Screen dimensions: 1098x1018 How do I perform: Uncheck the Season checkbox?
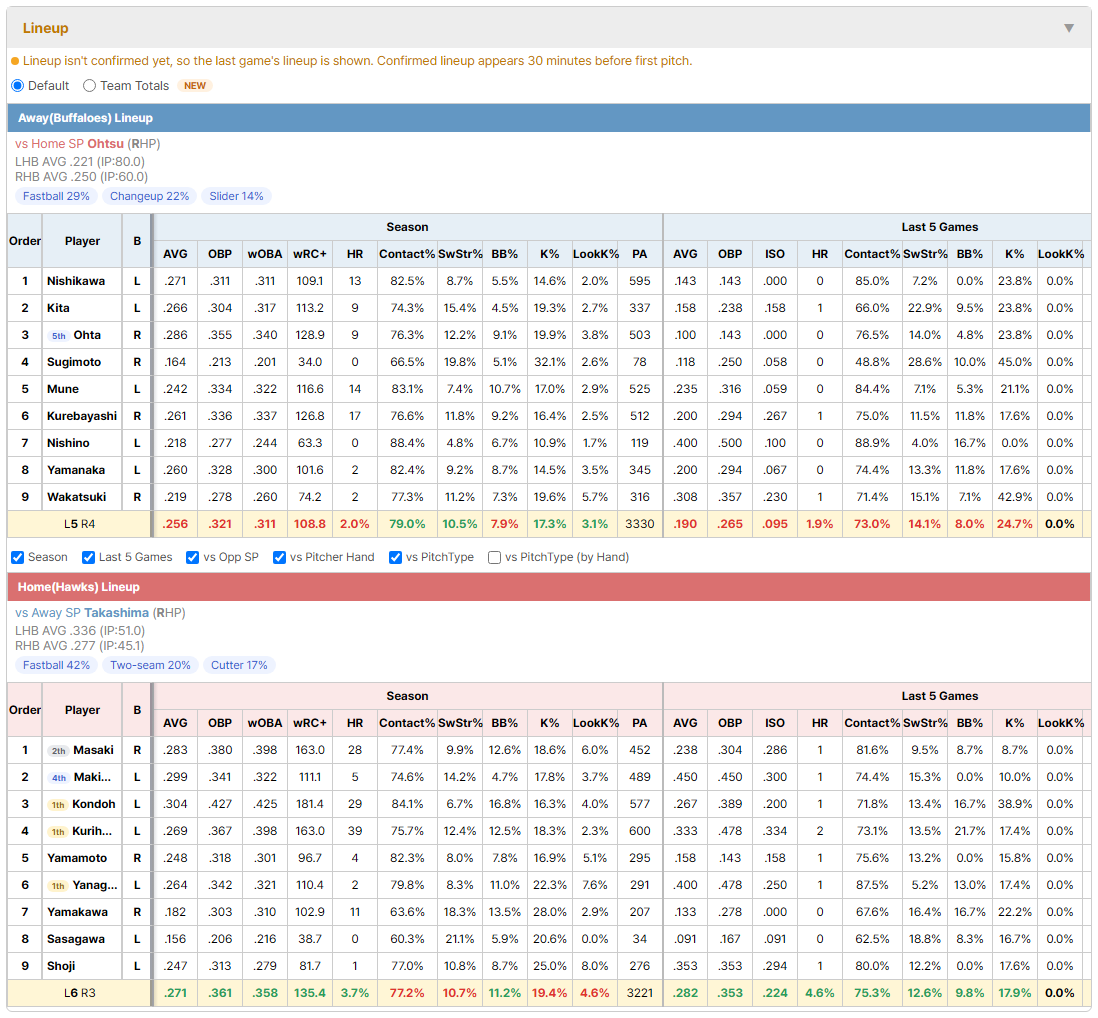coord(18,557)
